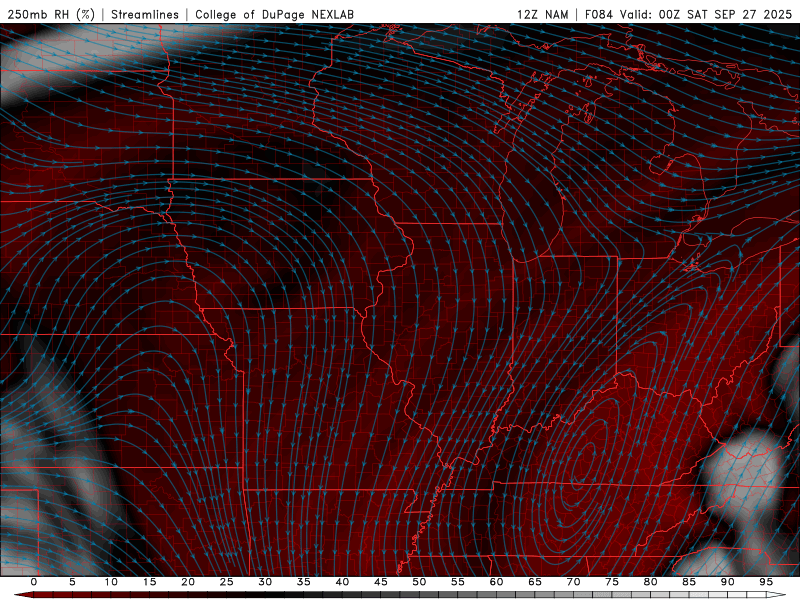
Task: Click the dark red low-humidity end of the colorbar
Action: [23, 595]
